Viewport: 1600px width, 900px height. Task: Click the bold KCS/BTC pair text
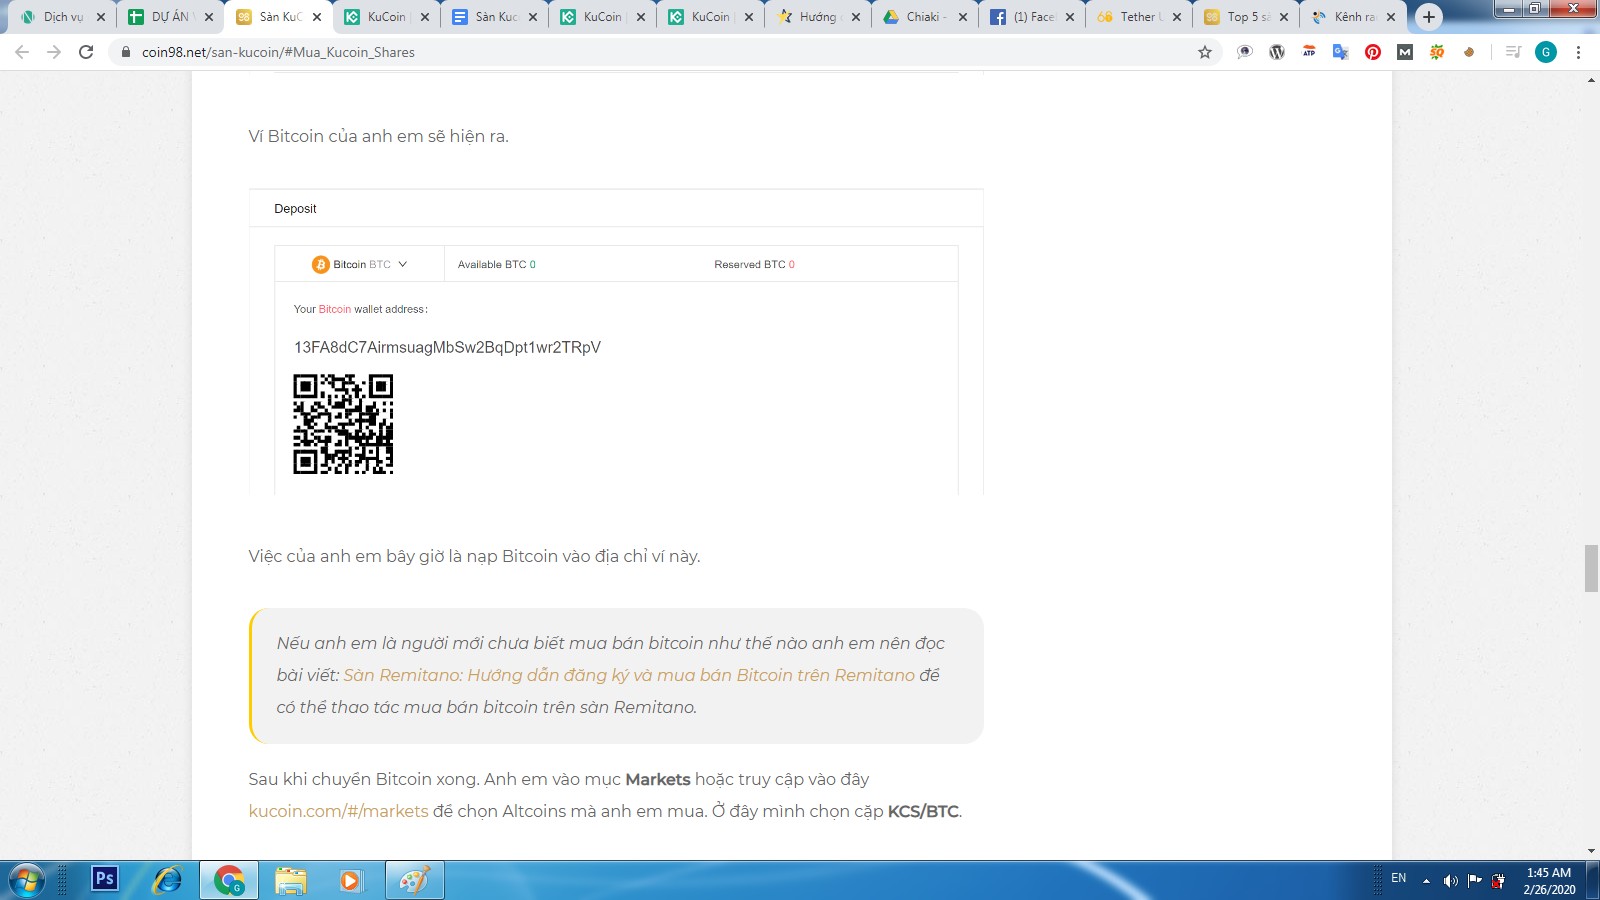pyautogui.click(x=923, y=811)
